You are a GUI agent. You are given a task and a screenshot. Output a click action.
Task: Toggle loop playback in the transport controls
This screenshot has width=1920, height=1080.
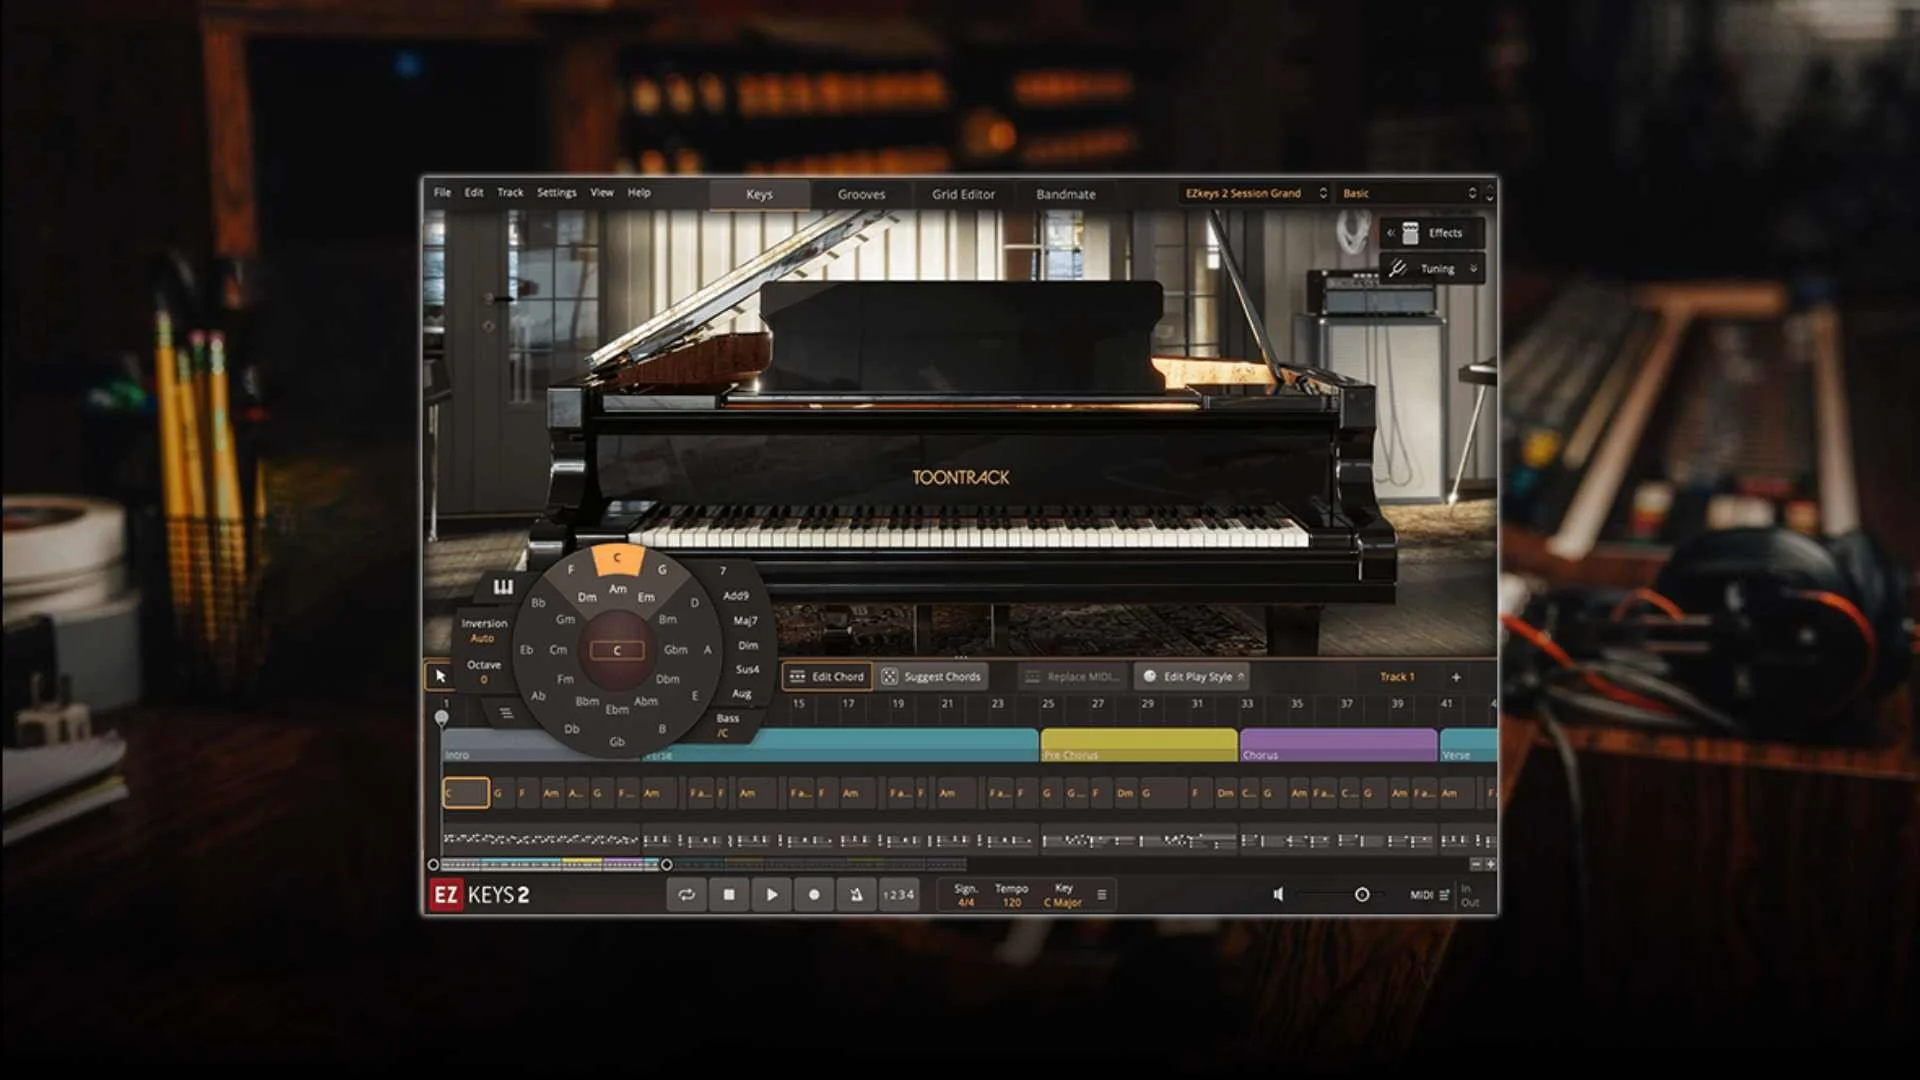coord(687,895)
